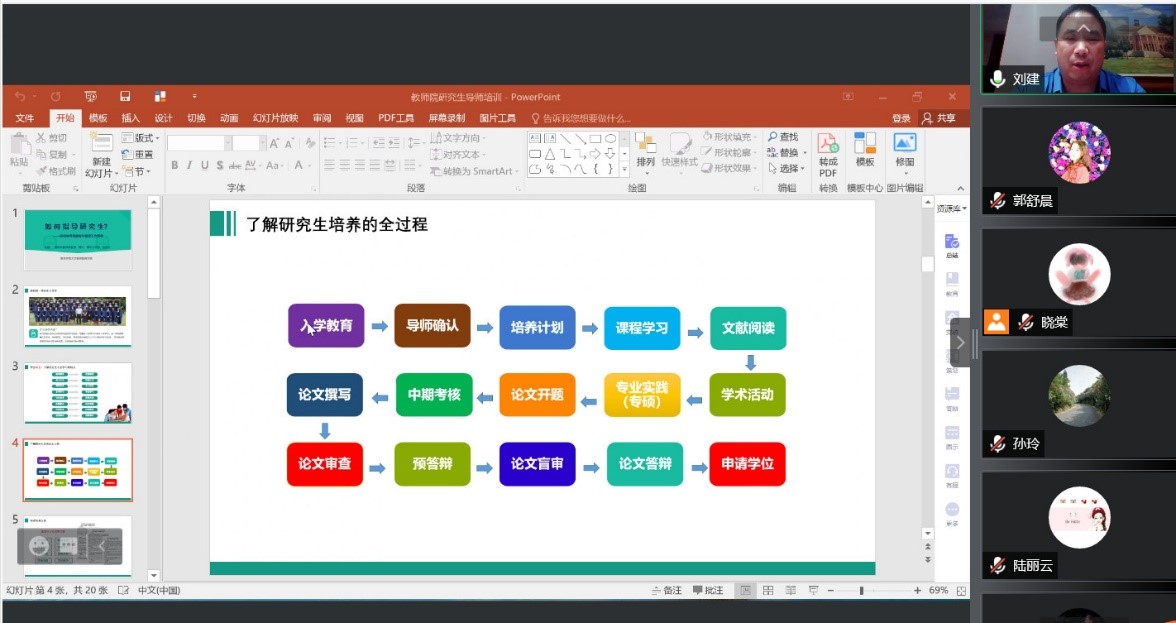Open the 幻灯片放映 slideshow tab
This screenshot has width=1176, height=623.
pos(275,118)
